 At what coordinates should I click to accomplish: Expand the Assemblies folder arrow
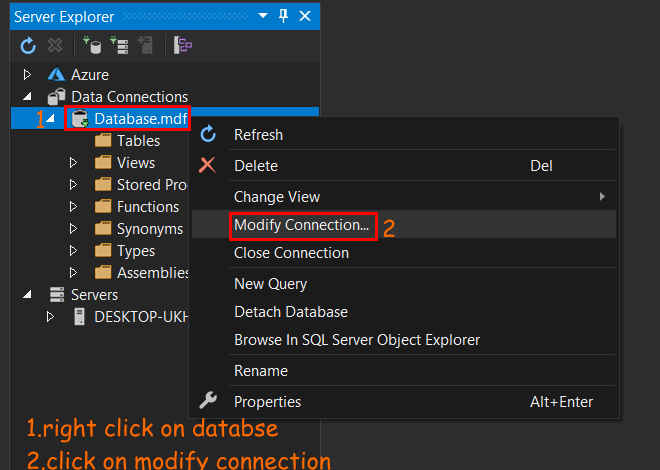pyautogui.click(x=73, y=272)
